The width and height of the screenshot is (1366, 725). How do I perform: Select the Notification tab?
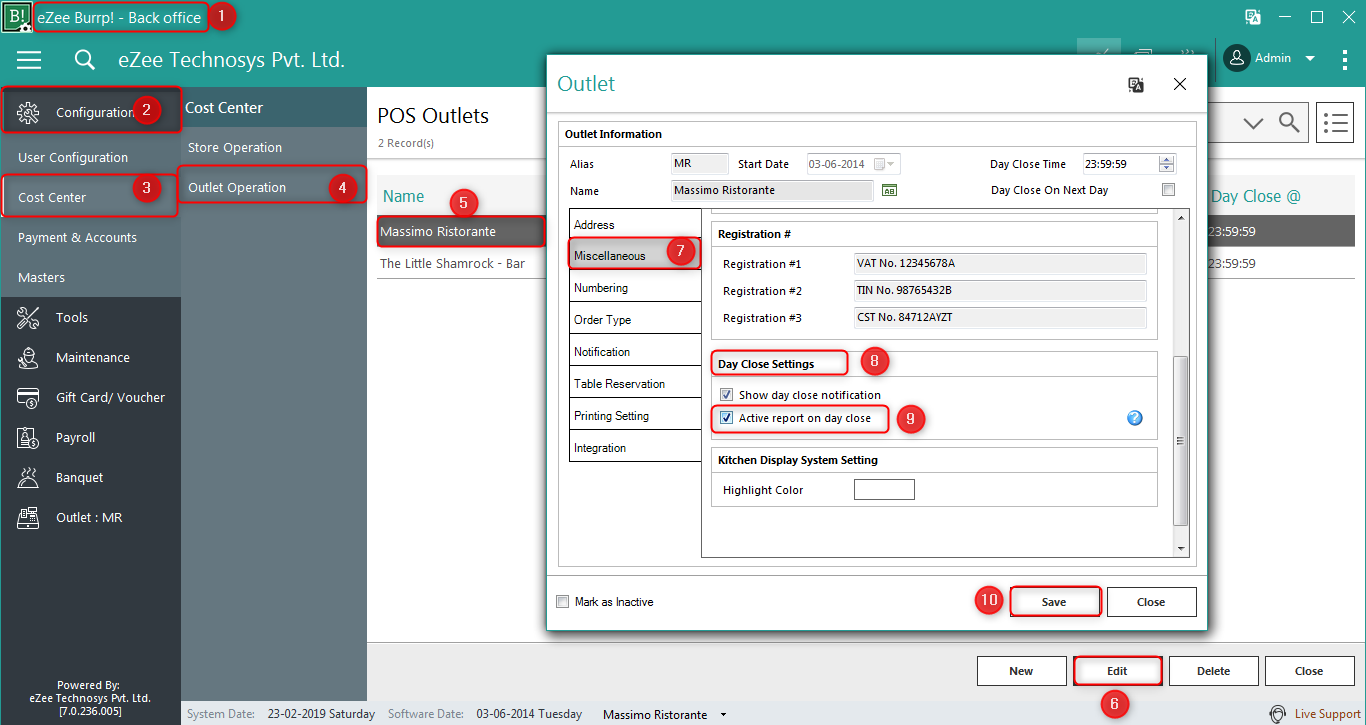pyautogui.click(x=635, y=352)
